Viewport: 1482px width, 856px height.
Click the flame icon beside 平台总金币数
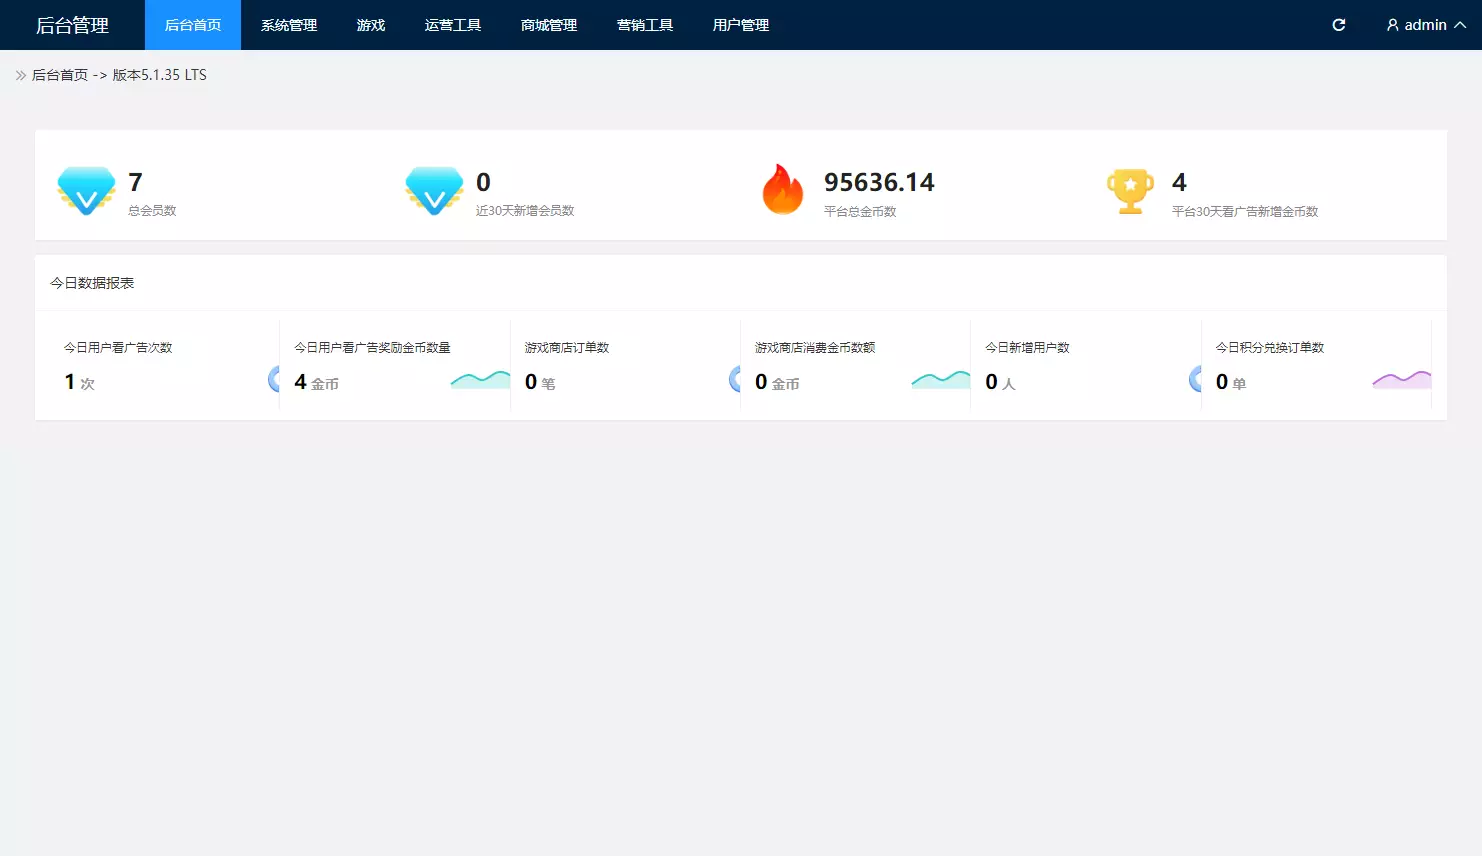[782, 189]
